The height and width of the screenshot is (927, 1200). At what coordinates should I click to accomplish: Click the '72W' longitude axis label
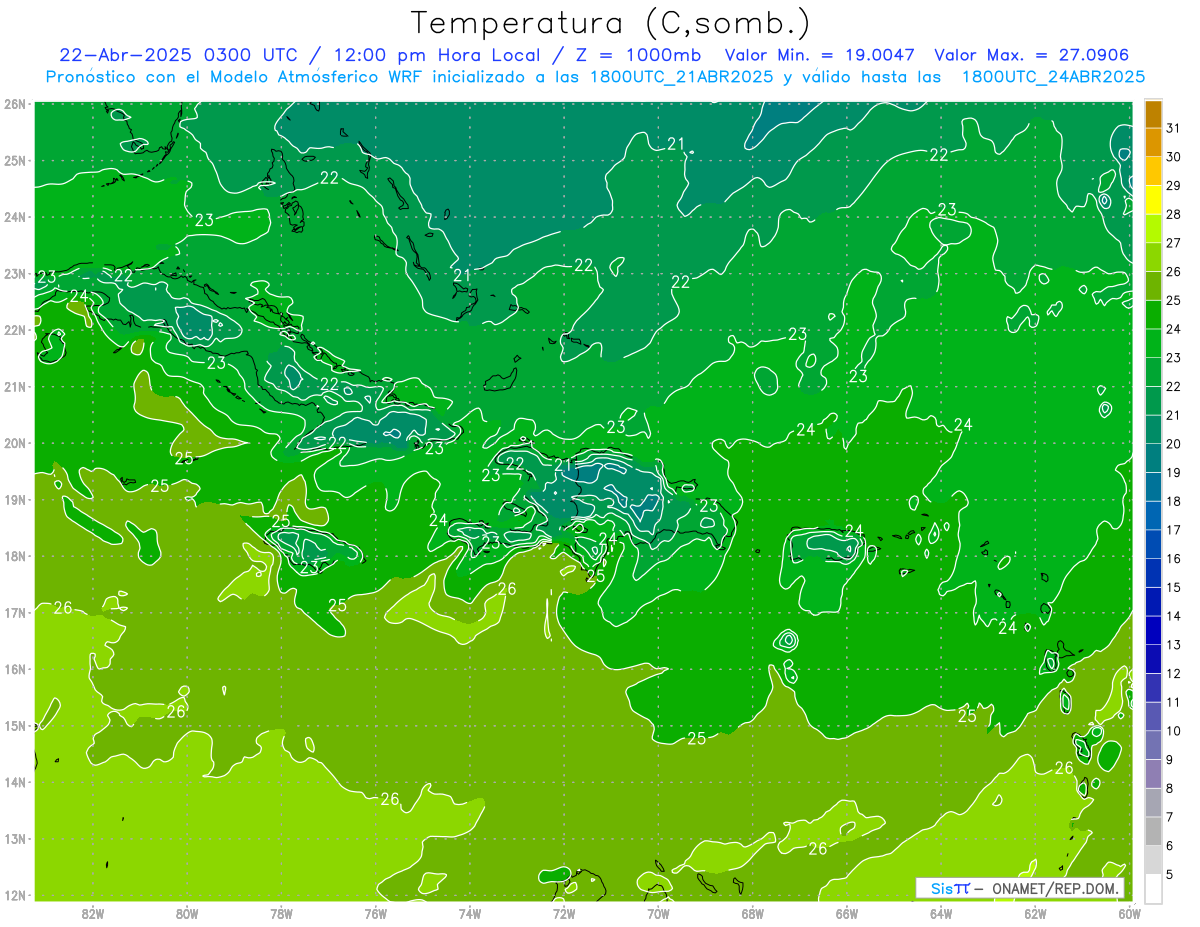point(564,913)
